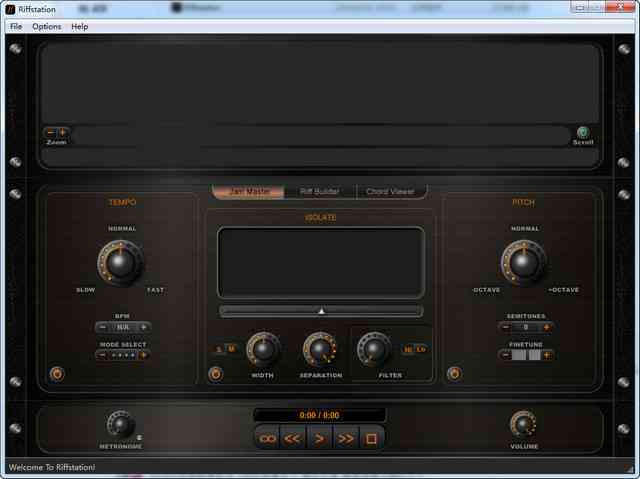Increase semitones with the plus button
Image resolution: width=640 pixels, height=479 pixels.
(546, 327)
